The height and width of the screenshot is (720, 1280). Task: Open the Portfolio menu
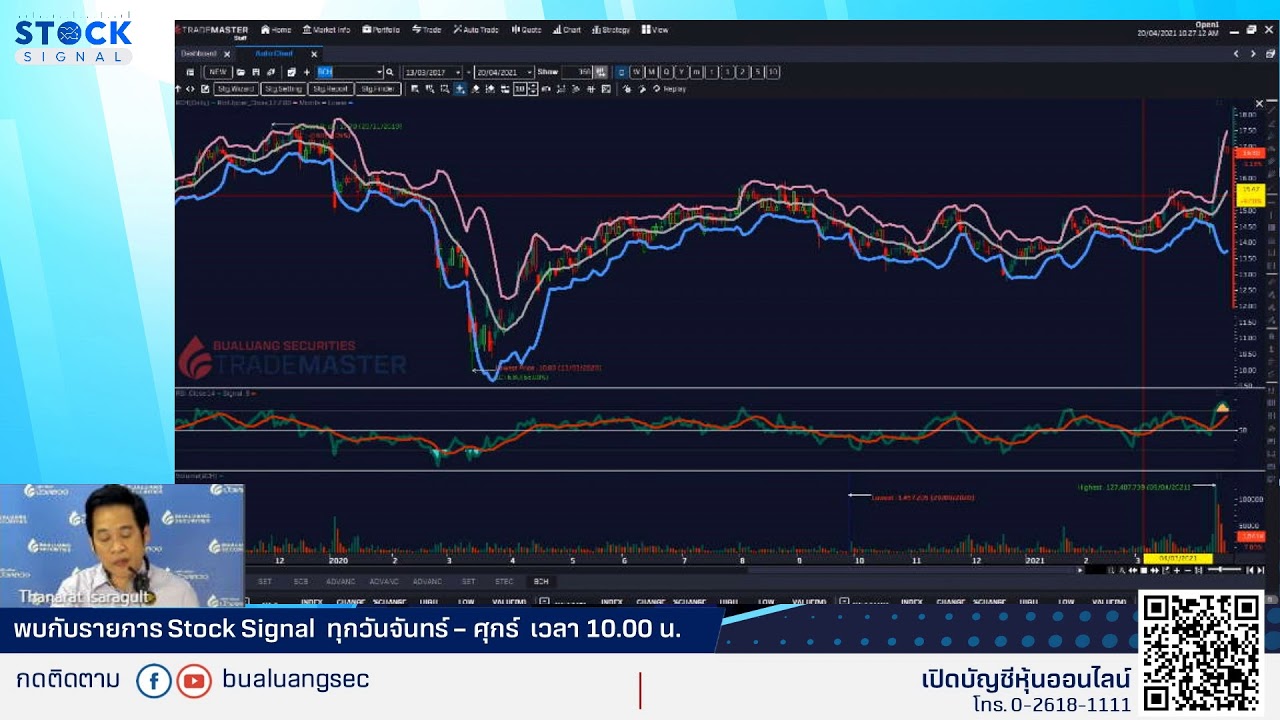[381, 30]
